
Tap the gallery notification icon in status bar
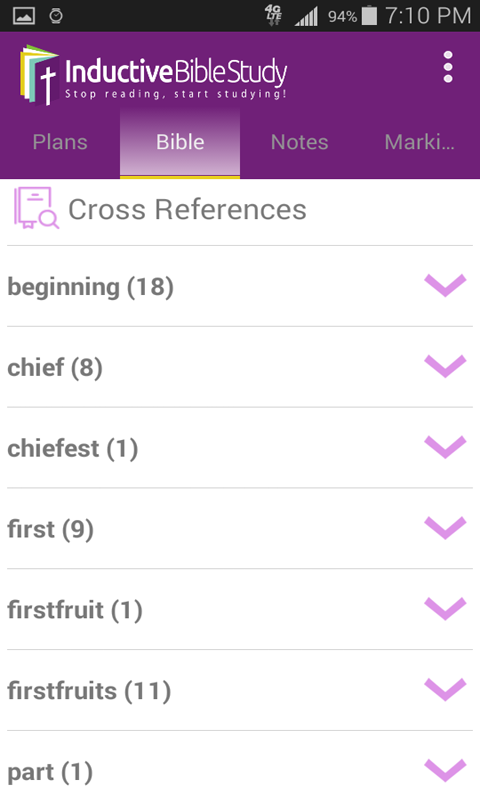click(x=24, y=16)
